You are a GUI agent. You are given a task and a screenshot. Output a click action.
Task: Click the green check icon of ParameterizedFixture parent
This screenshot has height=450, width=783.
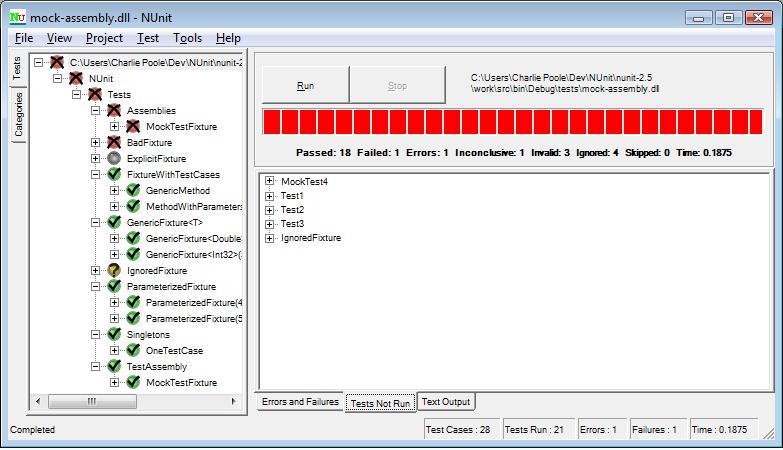[x=114, y=286]
